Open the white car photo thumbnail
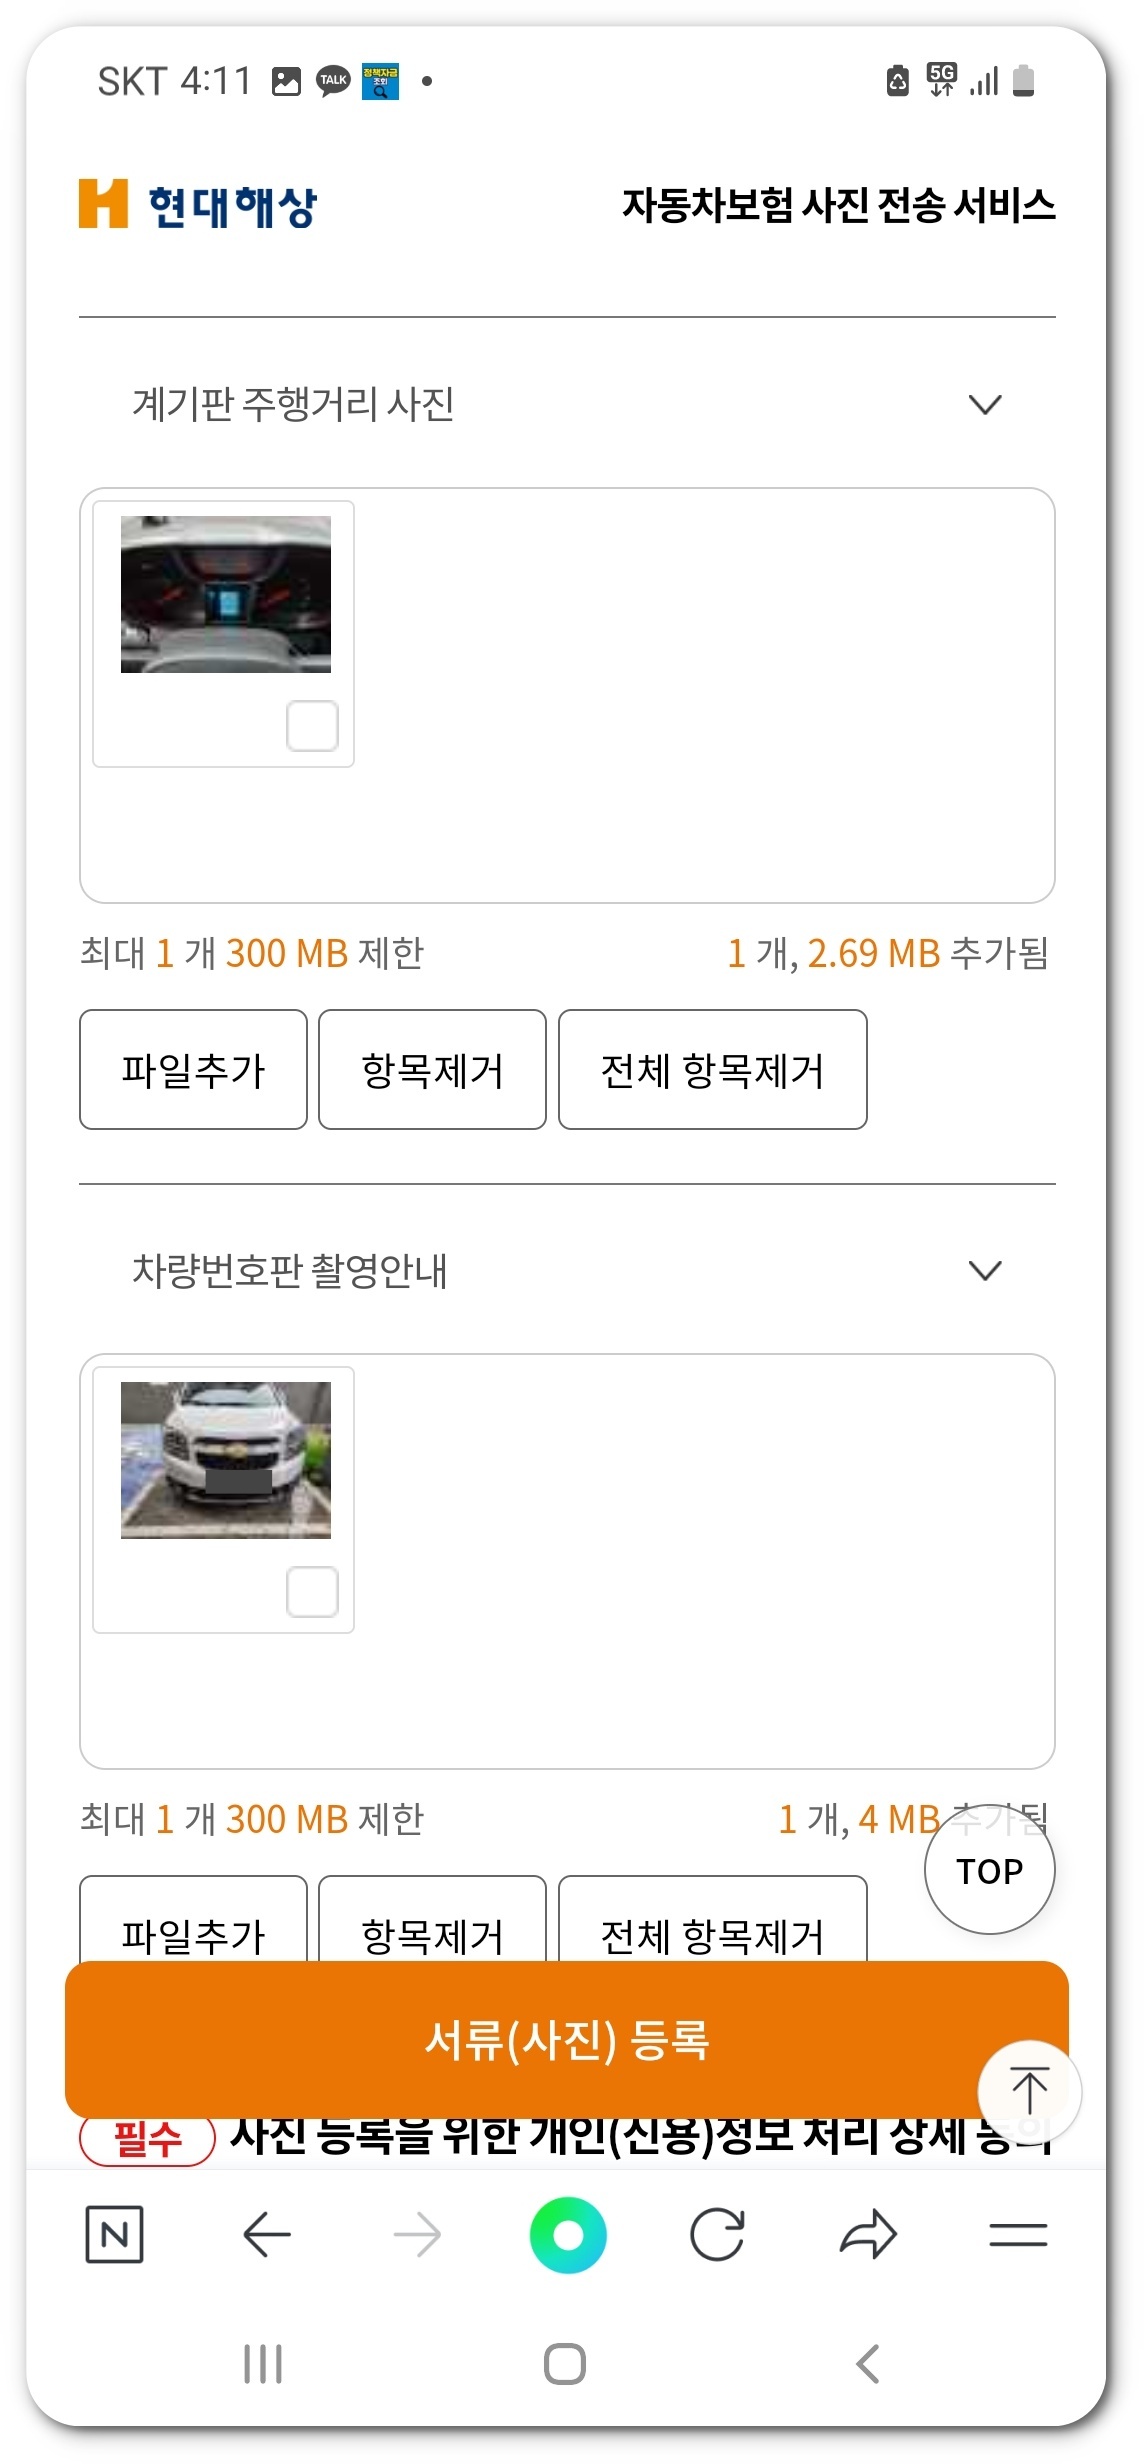The image size is (1144, 2464). pyautogui.click(x=225, y=1458)
